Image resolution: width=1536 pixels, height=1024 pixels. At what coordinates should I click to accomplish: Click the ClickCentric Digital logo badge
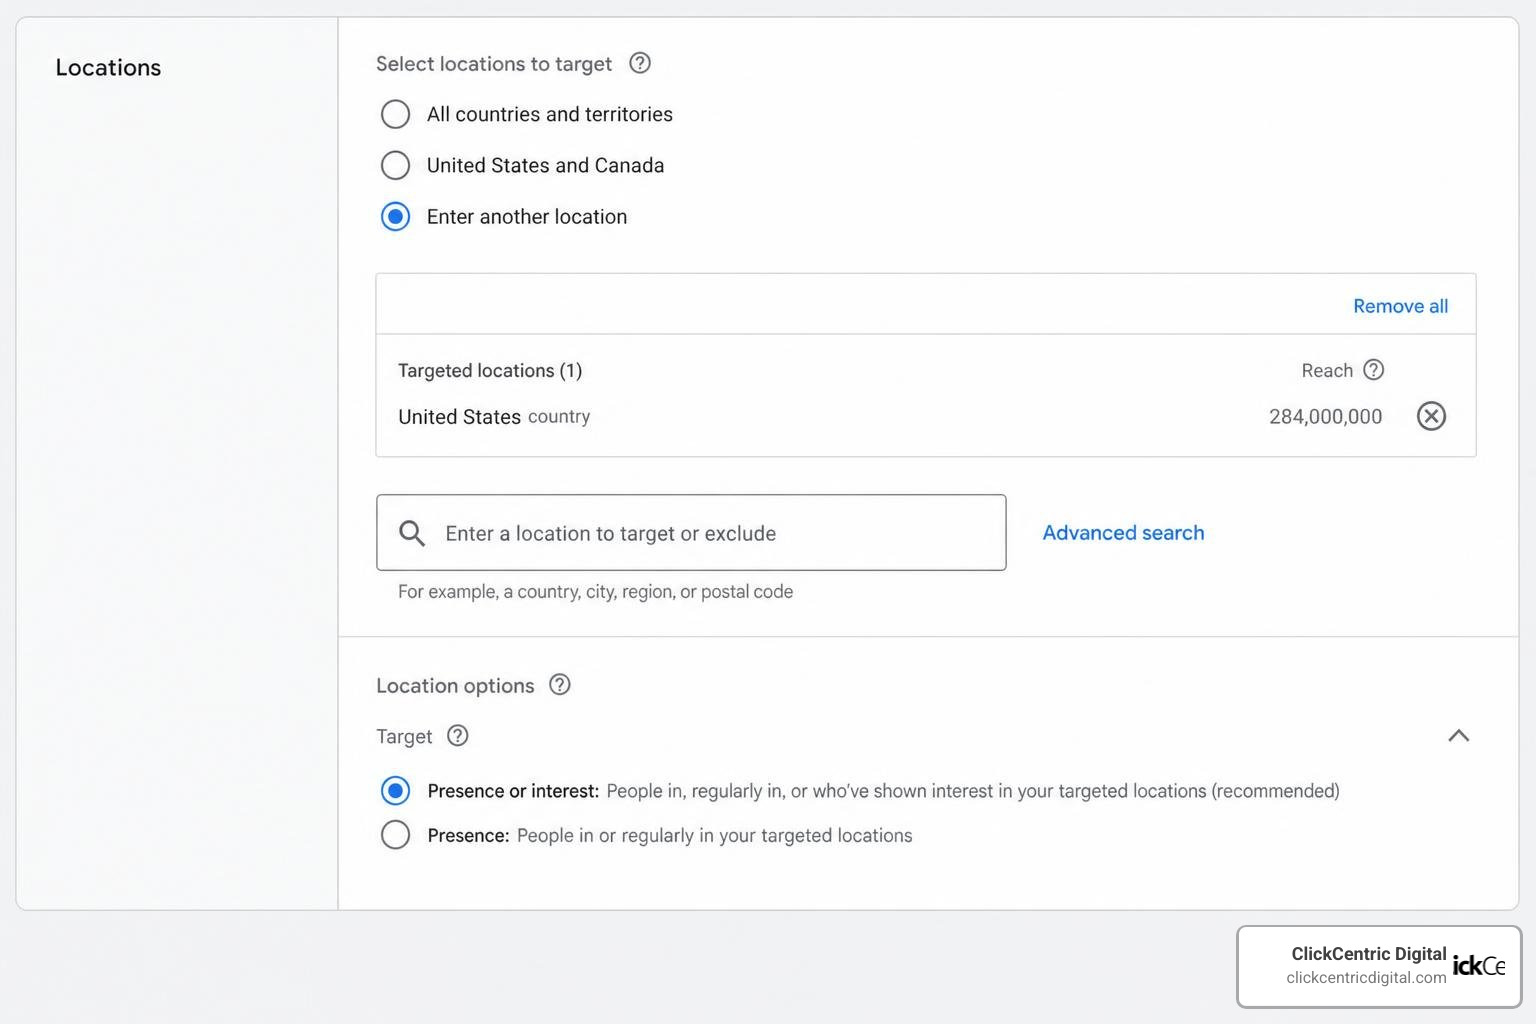(x=1379, y=966)
